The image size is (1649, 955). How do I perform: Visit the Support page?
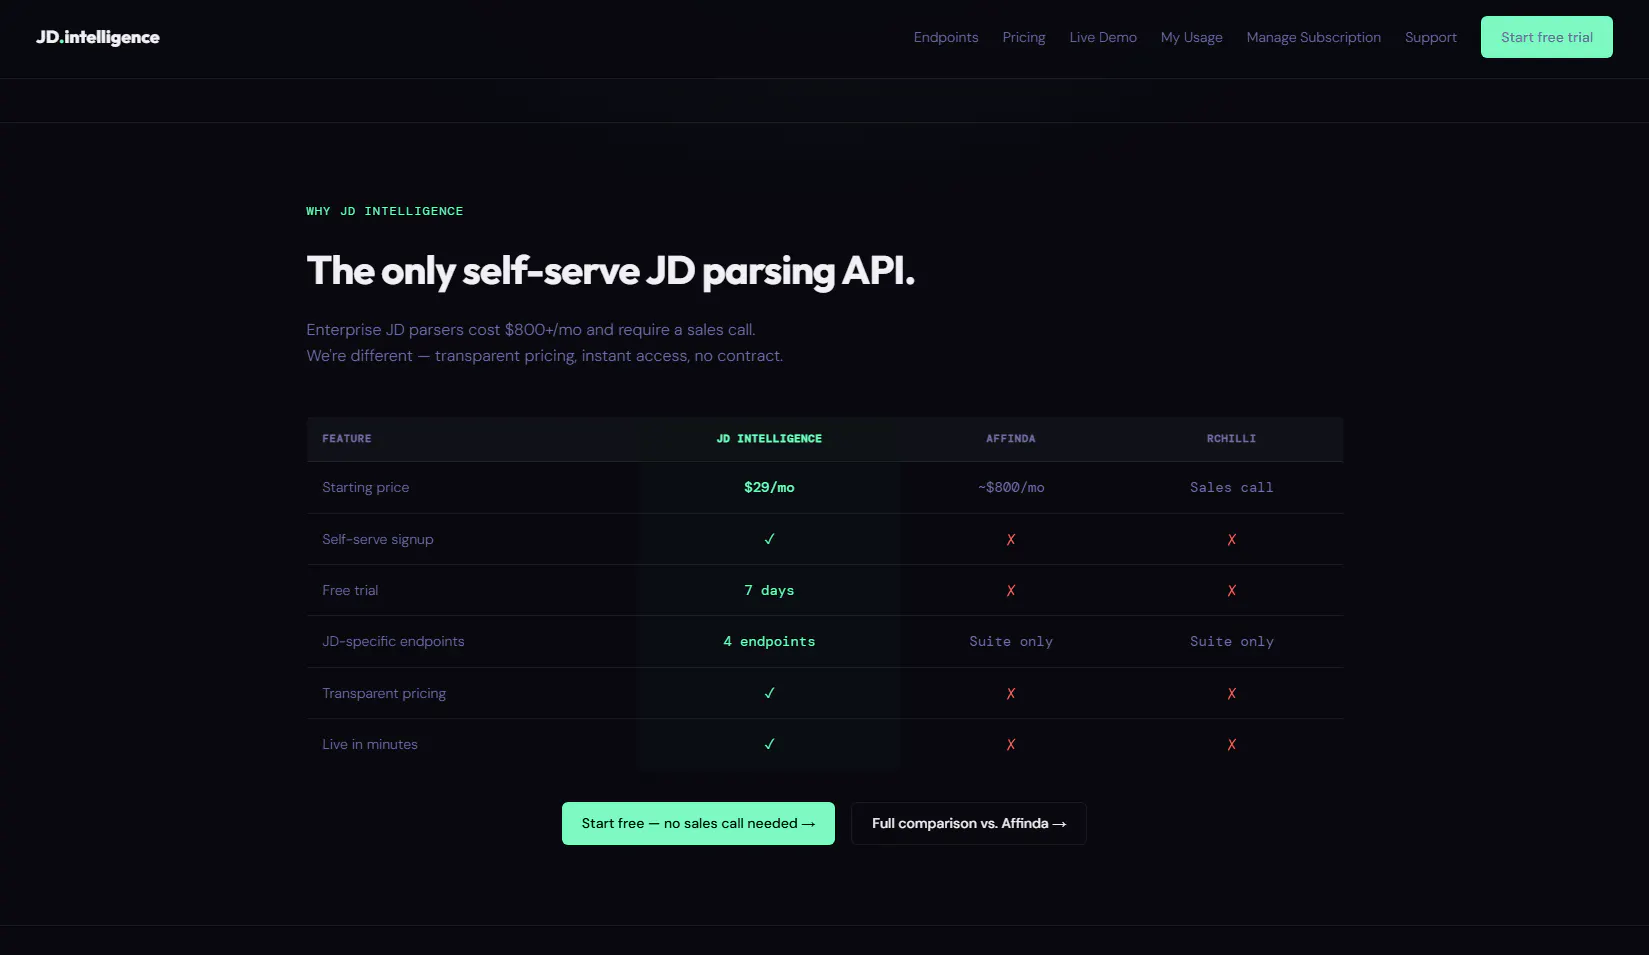[x=1431, y=38]
